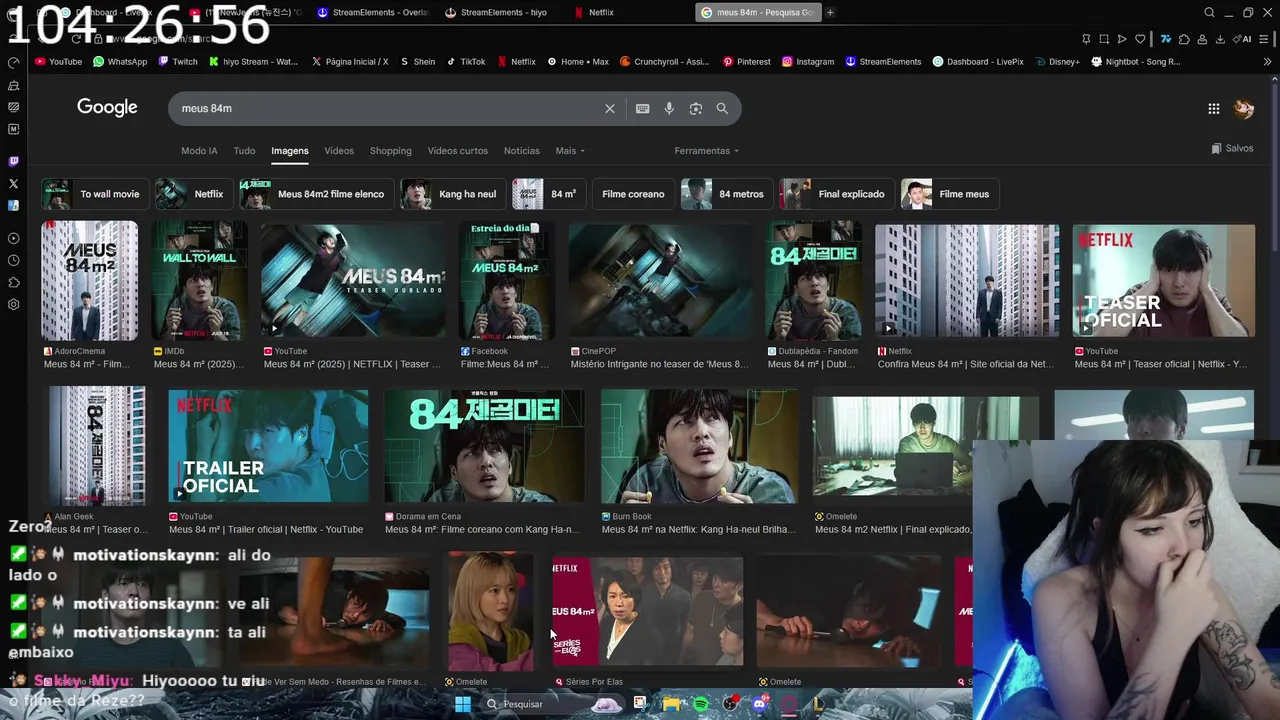Switch to Shopping results tab

pyautogui.click(x=391, y=151)
